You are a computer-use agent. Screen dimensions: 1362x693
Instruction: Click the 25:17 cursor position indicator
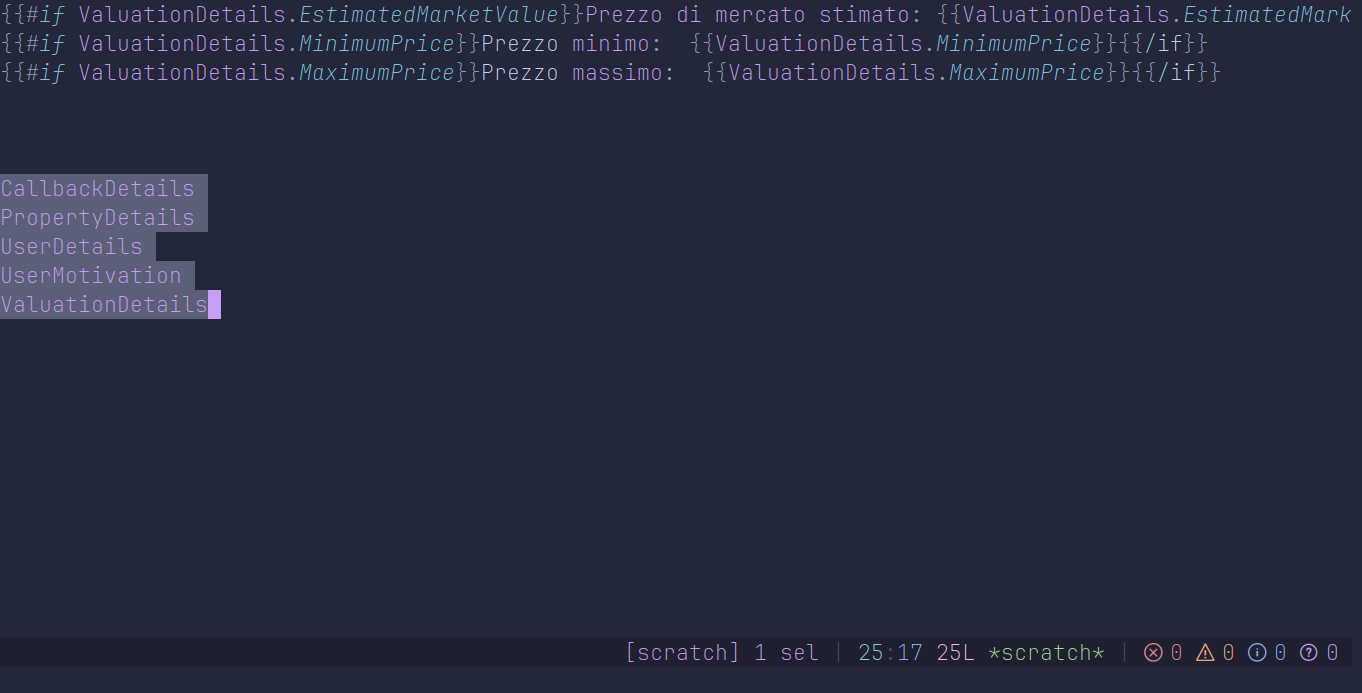pos(890,653)
